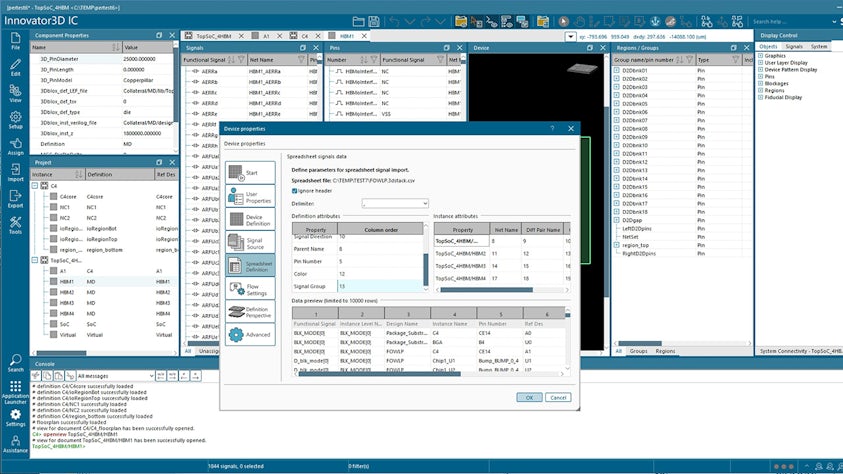Collapse the C4 node in Project tree
Viewport: 843px width, 474px height.
point(34,185)
